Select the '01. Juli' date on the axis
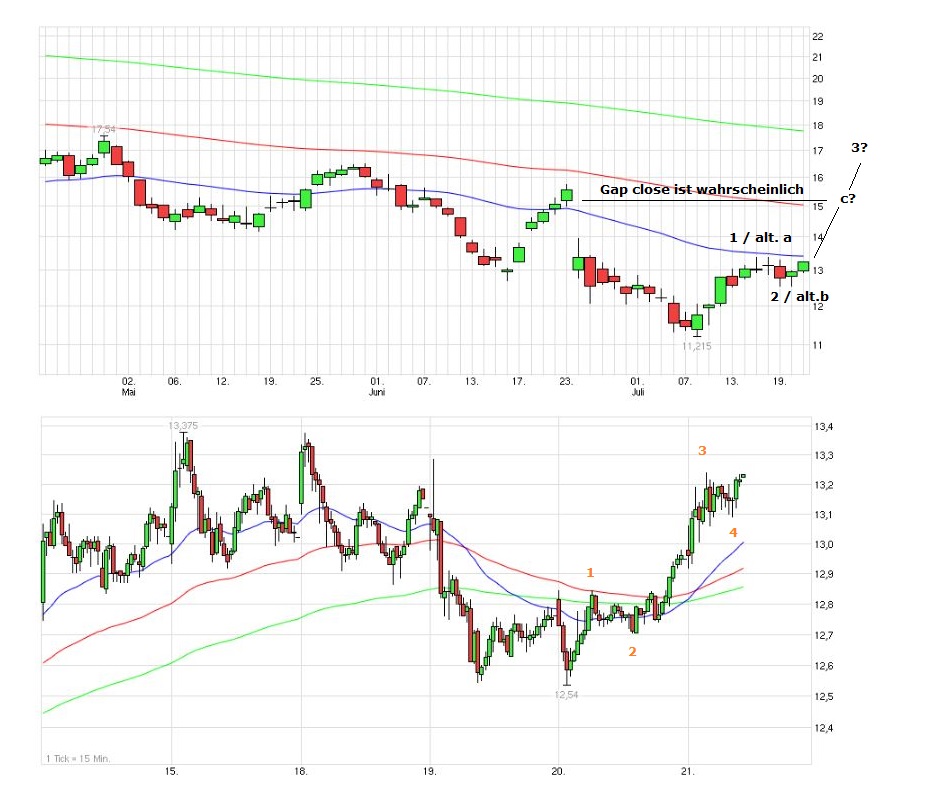This screenshot has width=931, height=787. pyautogui.click(x=637, y=387)
